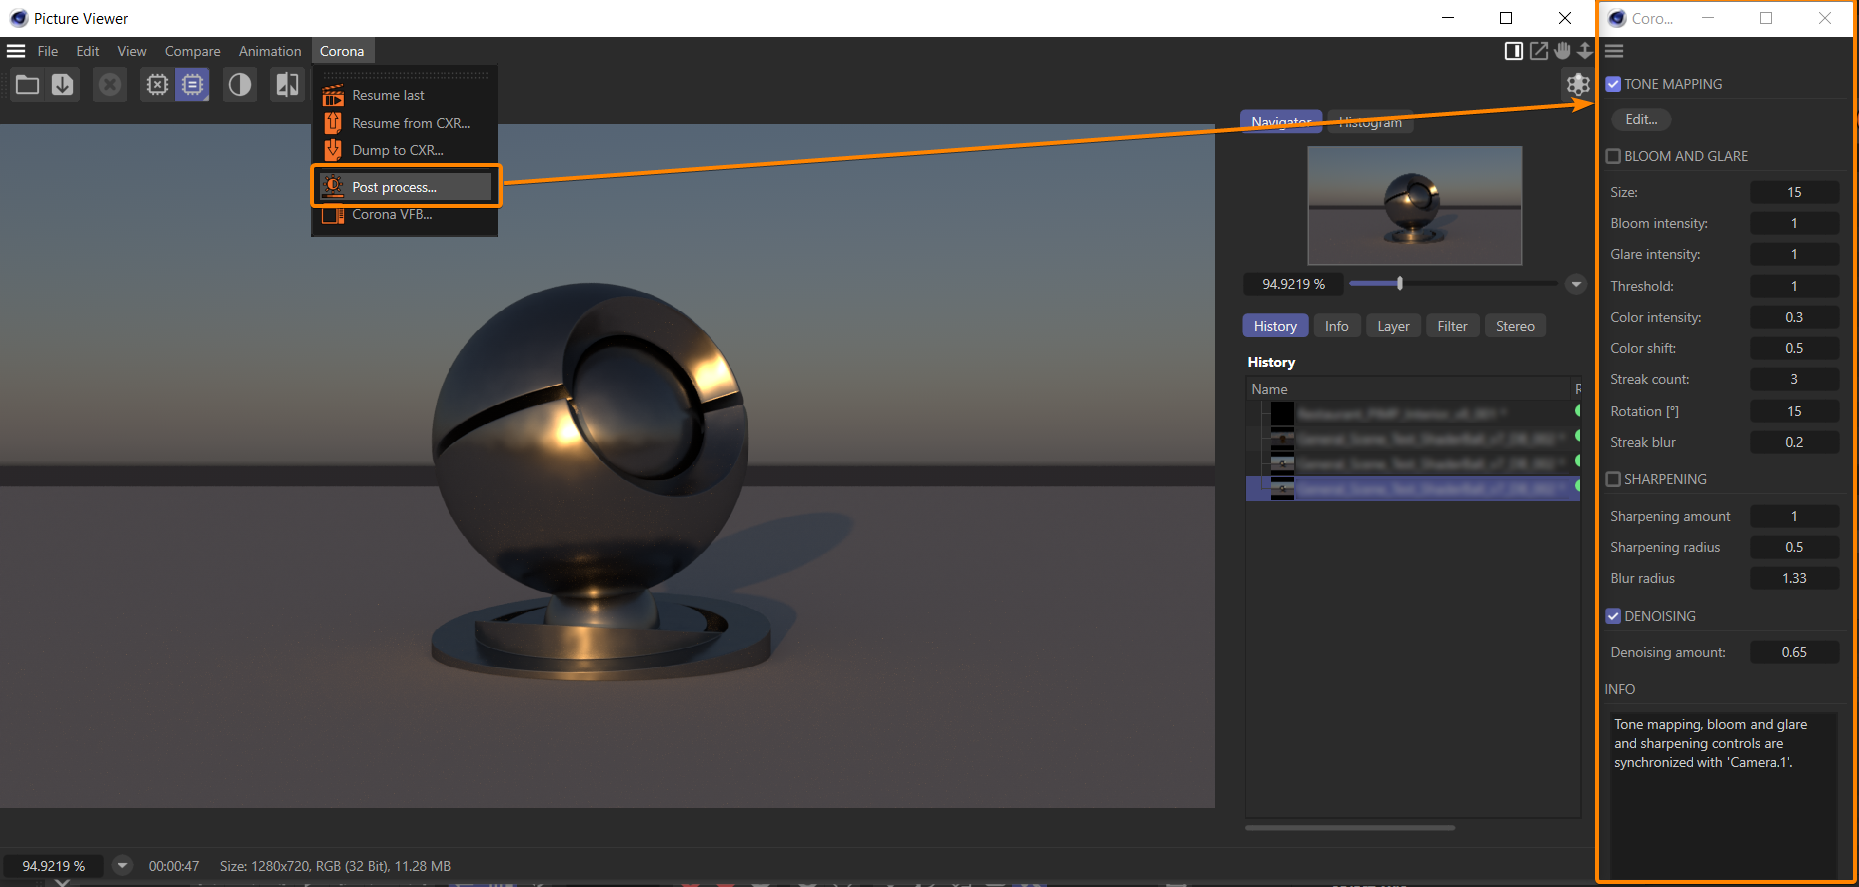Click the AB compare split icon
1859x887 pixels.
(x=287, y=85)
